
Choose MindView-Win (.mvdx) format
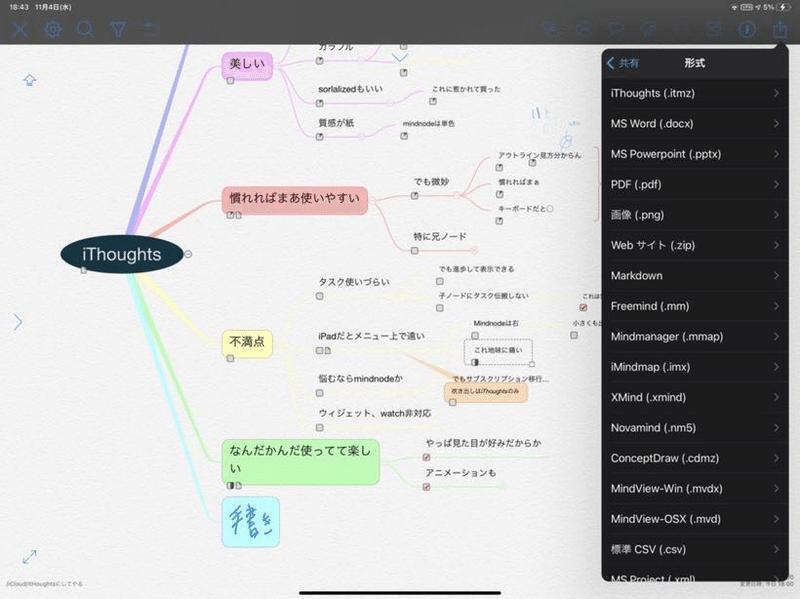tap(695, 488)
